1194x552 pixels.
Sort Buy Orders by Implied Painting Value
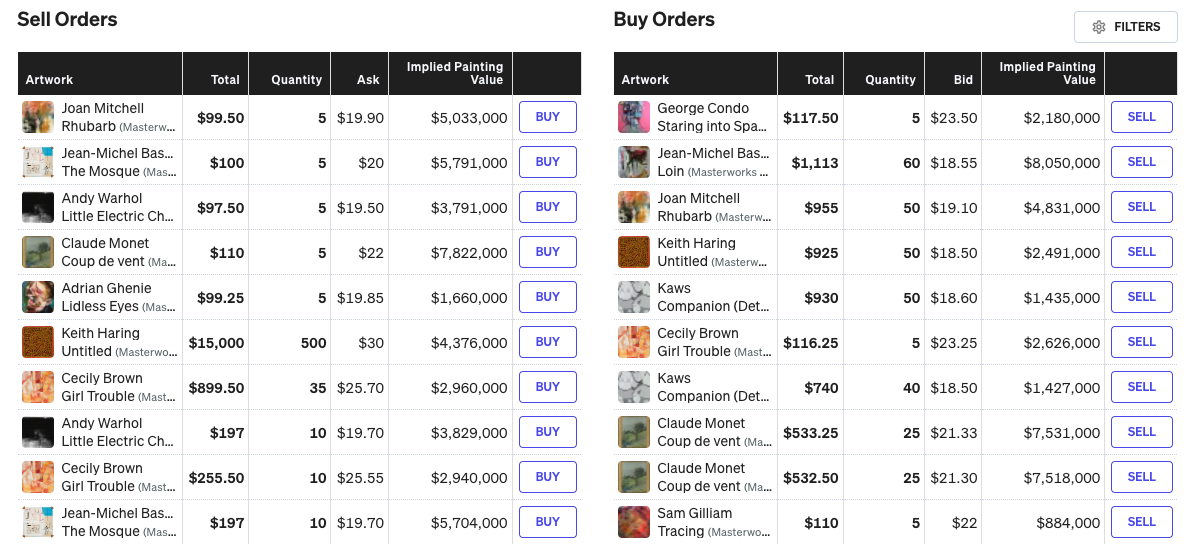point(1047,73)
